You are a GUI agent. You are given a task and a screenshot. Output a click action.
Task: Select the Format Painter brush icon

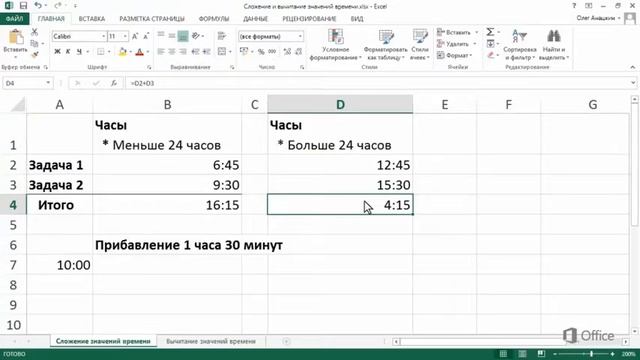click(x=35, y=54)
